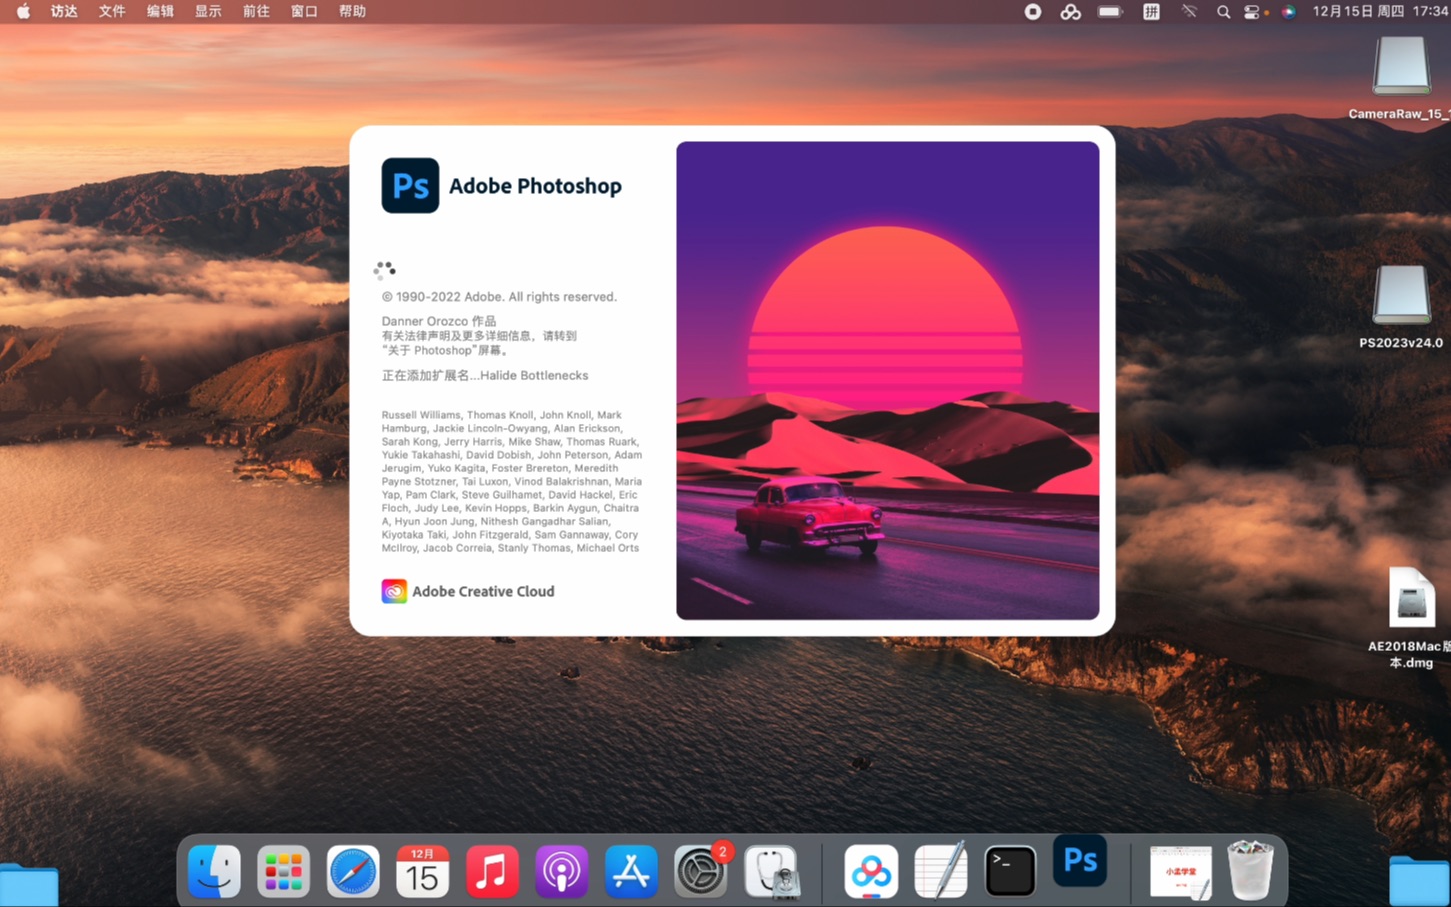This screenshot has height=907, width=1451.
Task: Click the screen recording stop icon in the menu bar
Action: [1033, 12]
